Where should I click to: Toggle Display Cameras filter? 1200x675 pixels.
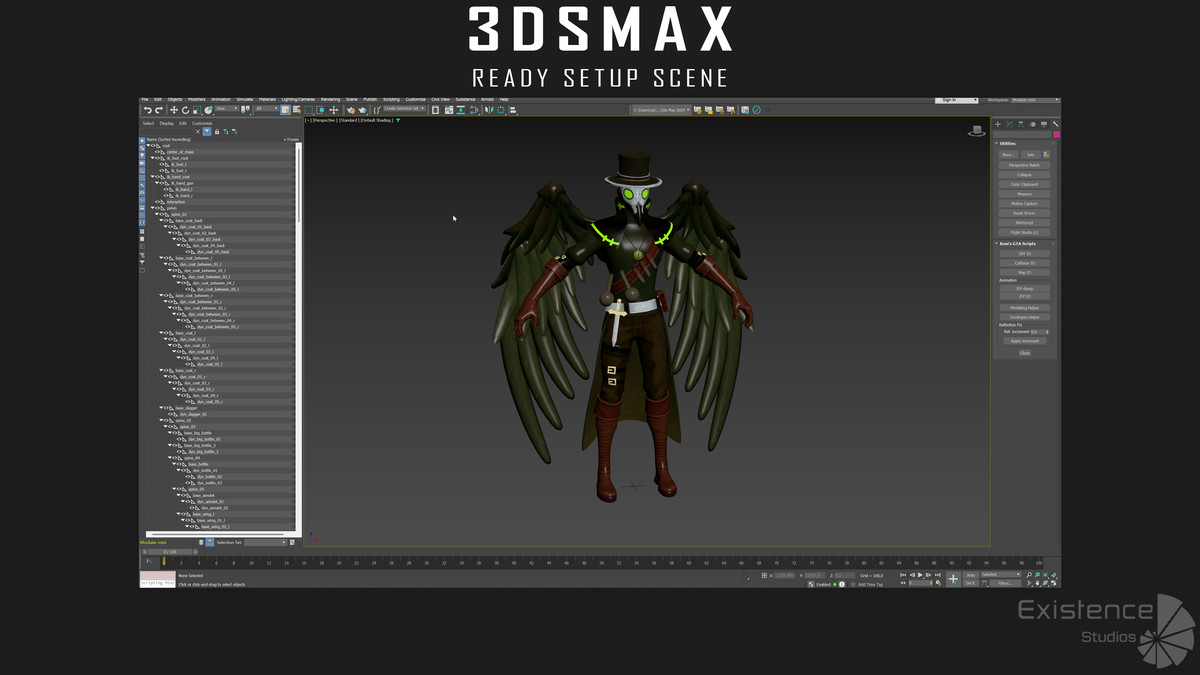pos(142,163)
